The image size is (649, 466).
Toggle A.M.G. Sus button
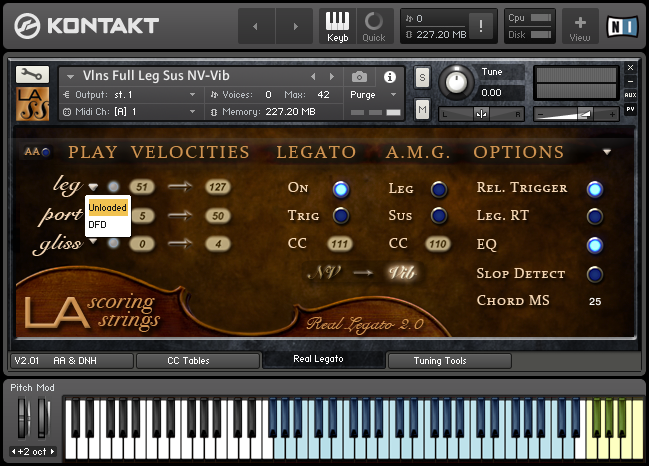tap(439, 216)
